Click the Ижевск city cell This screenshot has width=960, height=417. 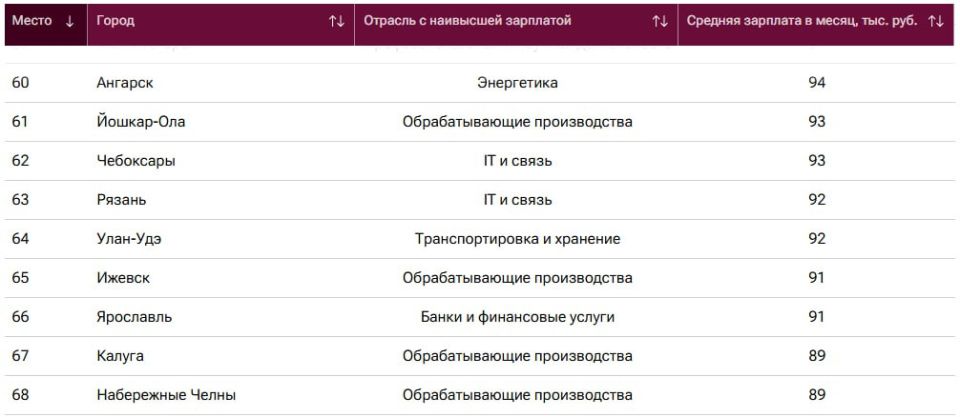tap(123, 278)
